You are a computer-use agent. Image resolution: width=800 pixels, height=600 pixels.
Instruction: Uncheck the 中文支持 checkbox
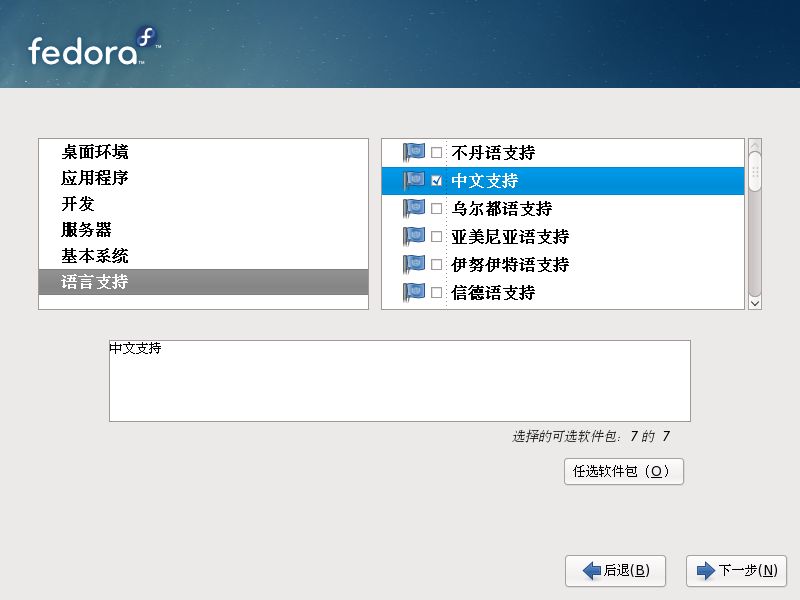tap(436, 181)
